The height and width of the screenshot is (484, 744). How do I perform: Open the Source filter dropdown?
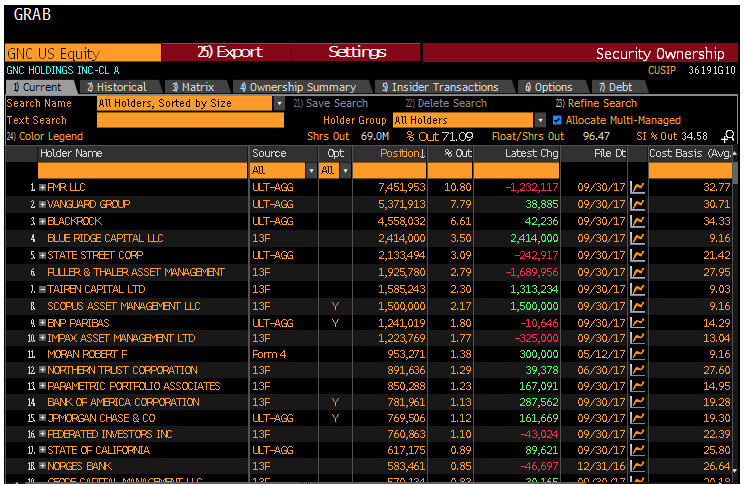click(311, 170)
